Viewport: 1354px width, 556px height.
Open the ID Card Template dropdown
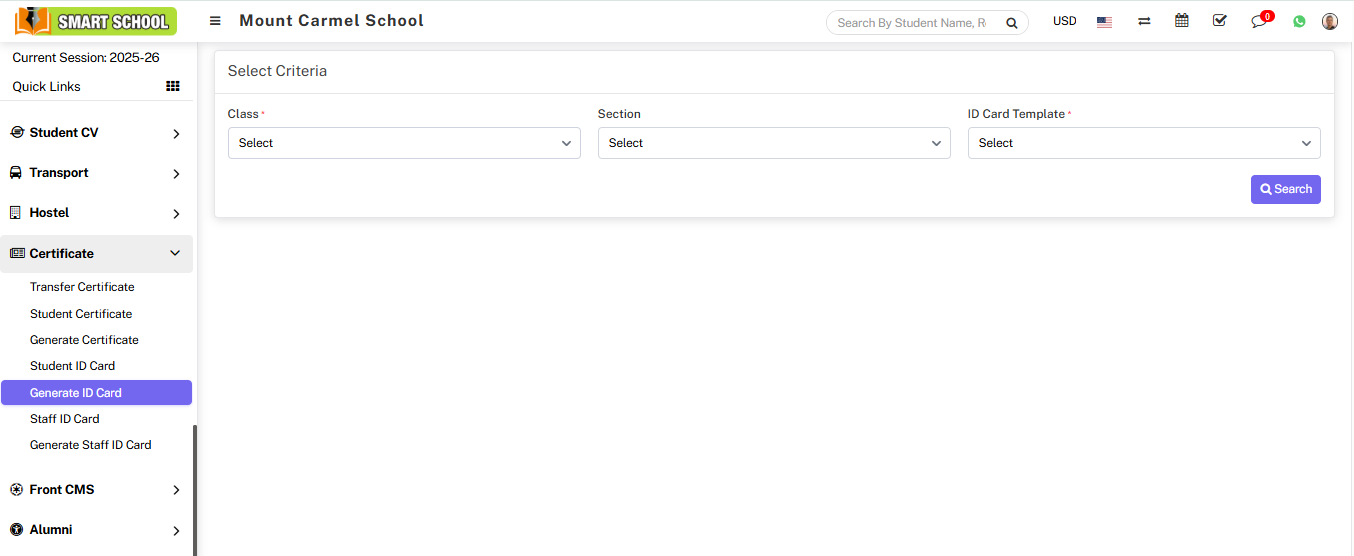1144,143
